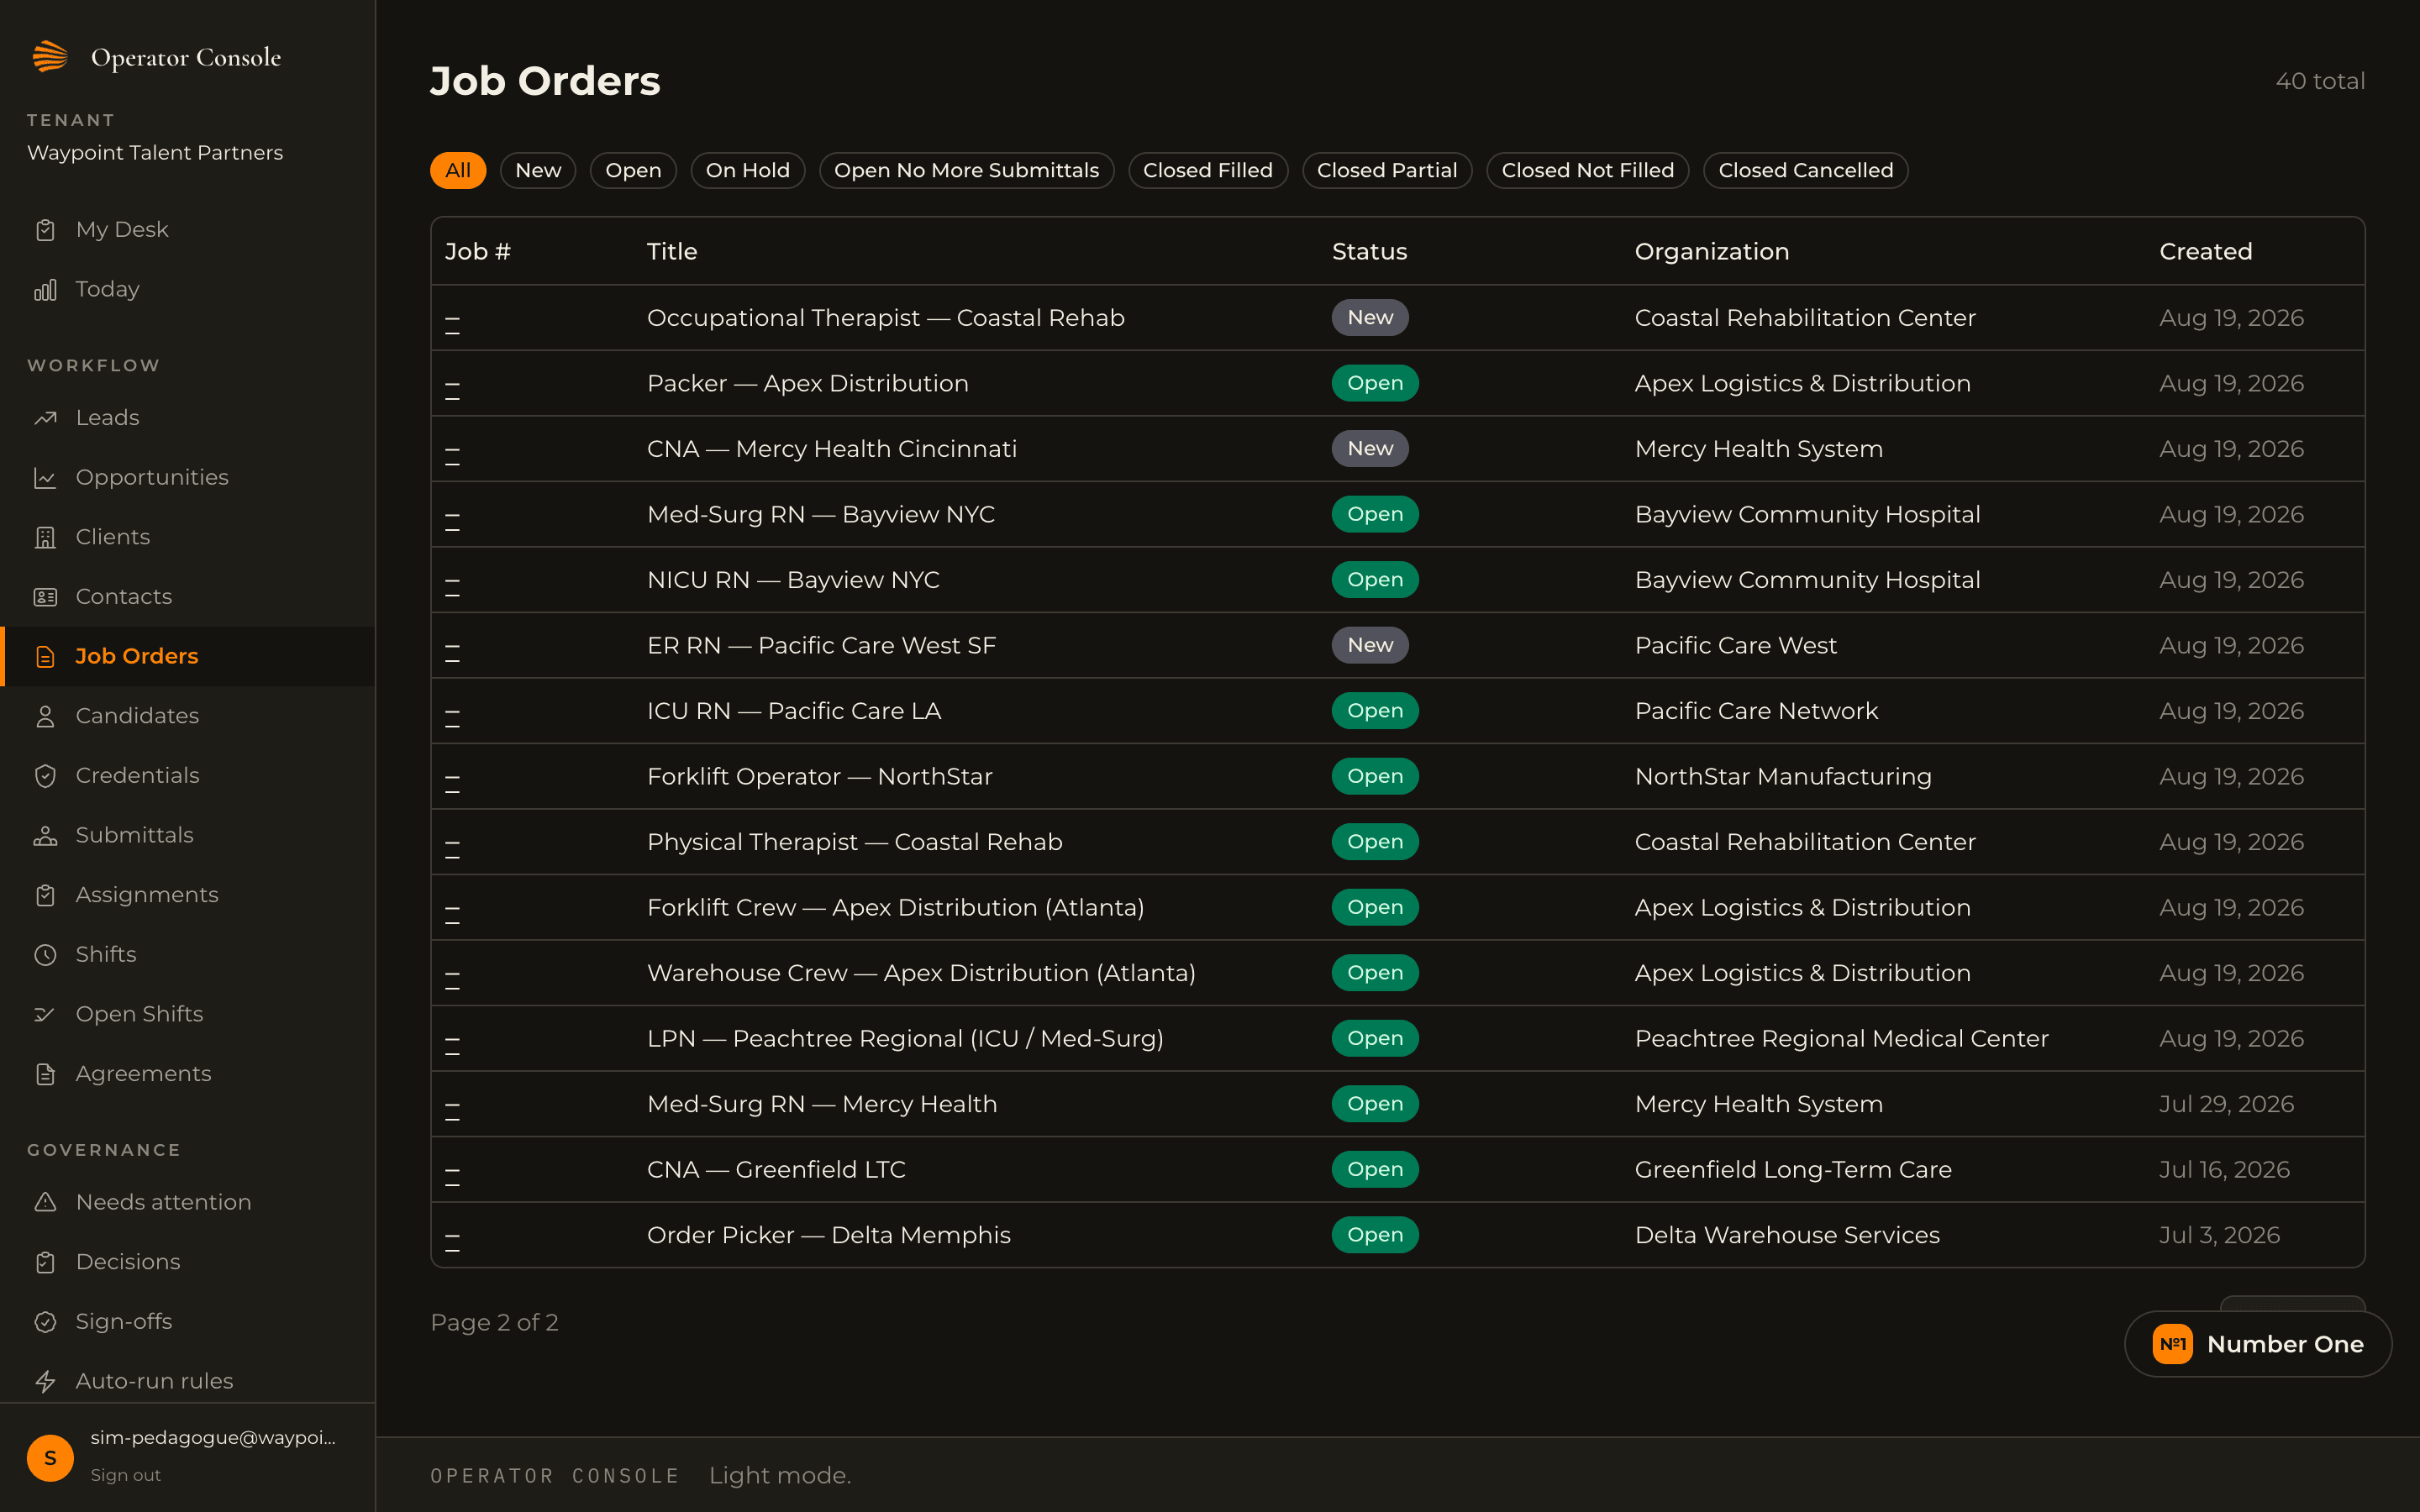The height and width of the screenshot is (1512, 2420).
Task: Open Occupational Therapist — Coastal Rehab job
Action: point(886,318)
